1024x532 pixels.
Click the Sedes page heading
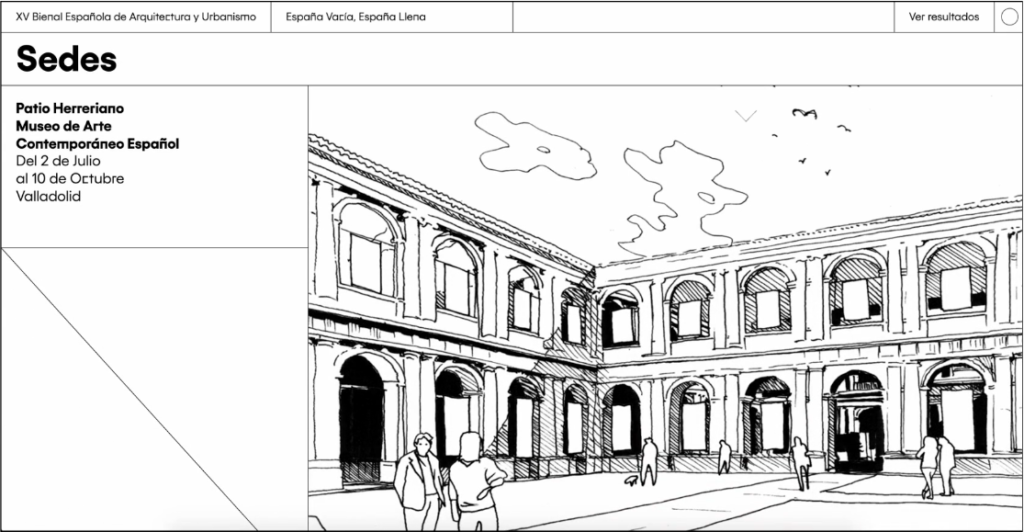point(66,59)
